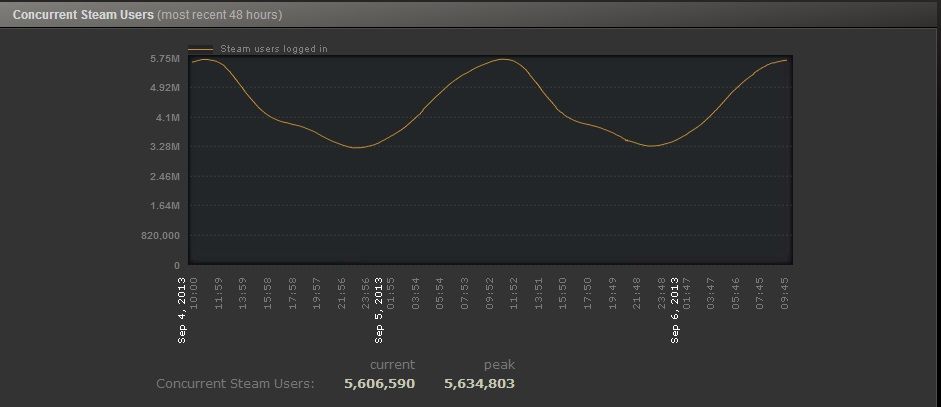Click the 'current' column header
Viewport: 941px width, 407px height.
click(x=392, y=365)
